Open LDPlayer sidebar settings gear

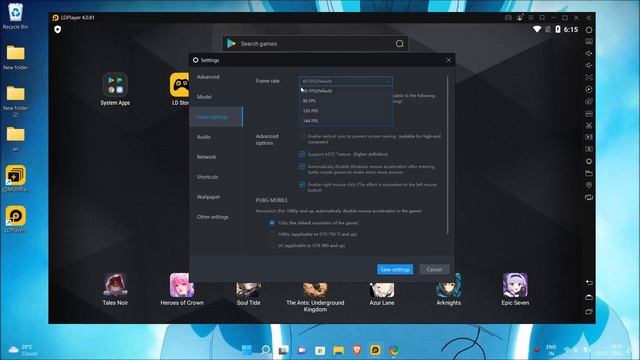(589, 30)
